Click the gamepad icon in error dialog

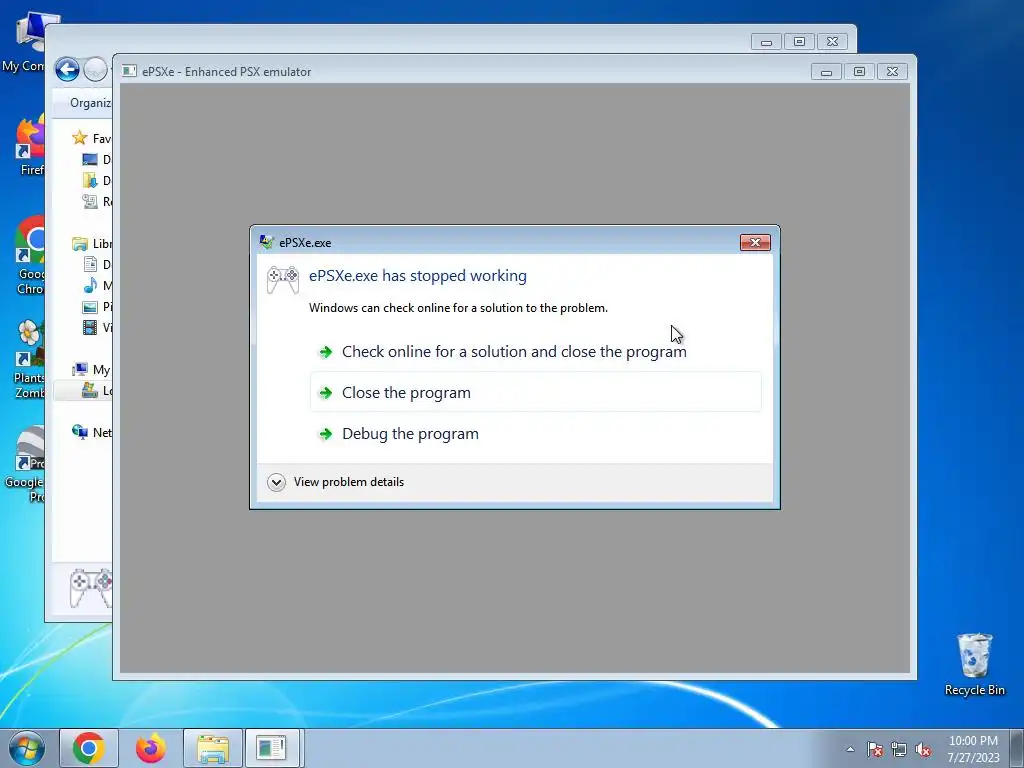283,280
